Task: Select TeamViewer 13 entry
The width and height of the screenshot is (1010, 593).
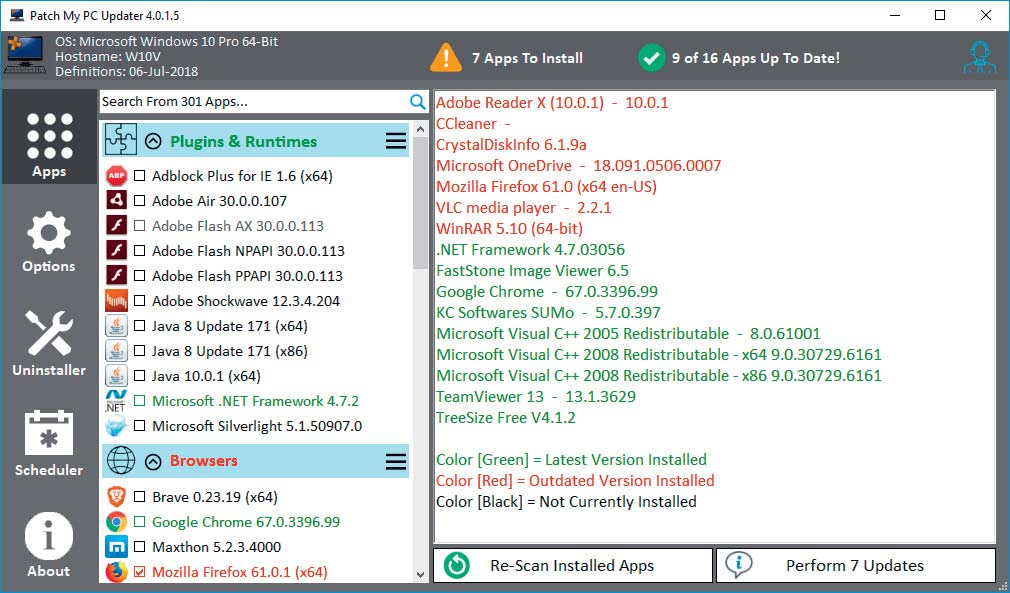Action: 536,397
